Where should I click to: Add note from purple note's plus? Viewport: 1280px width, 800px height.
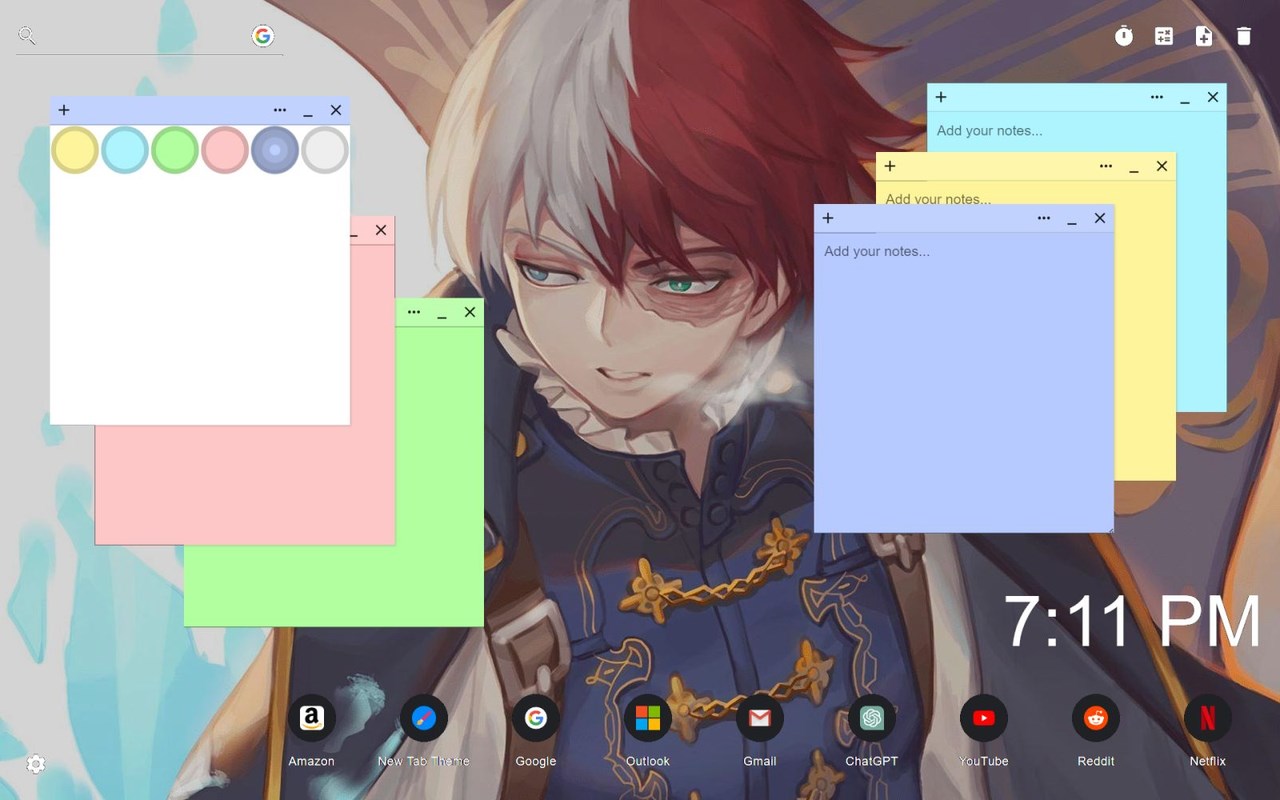click(828, 218)
